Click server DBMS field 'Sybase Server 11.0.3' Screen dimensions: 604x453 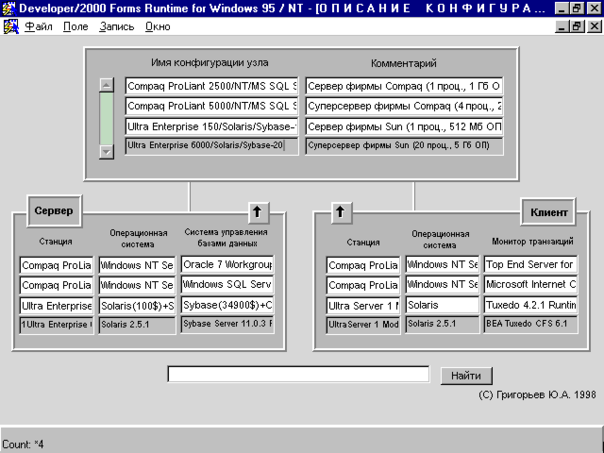(x=227, y=324)
